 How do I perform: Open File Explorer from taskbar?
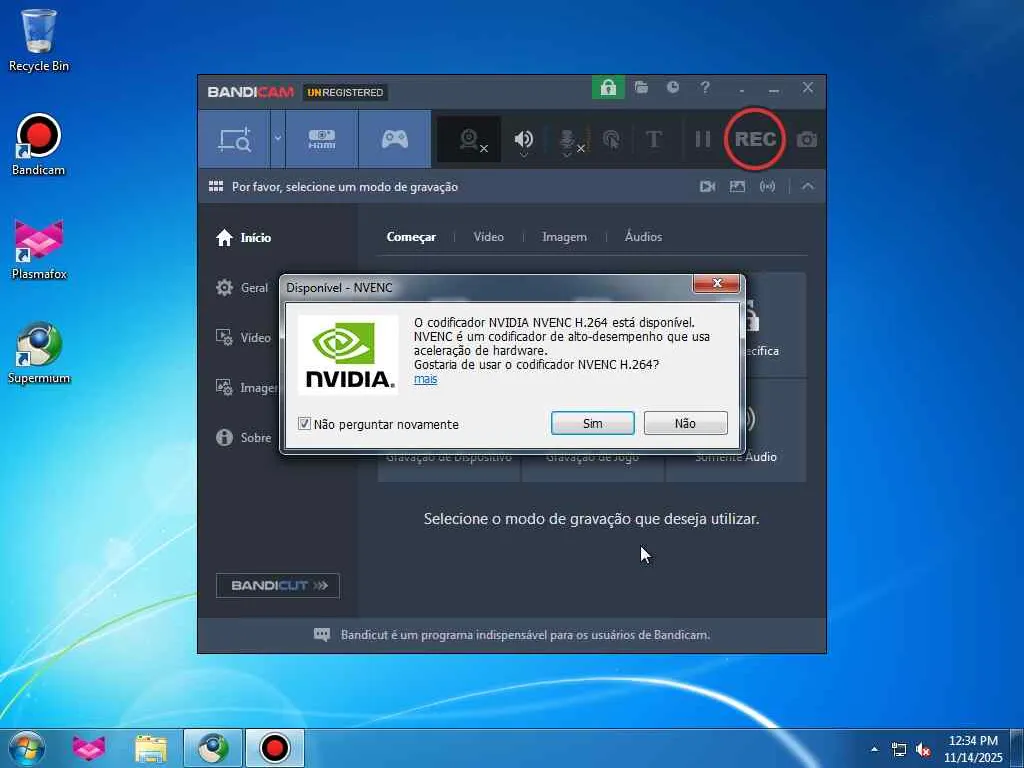(151, 748)
